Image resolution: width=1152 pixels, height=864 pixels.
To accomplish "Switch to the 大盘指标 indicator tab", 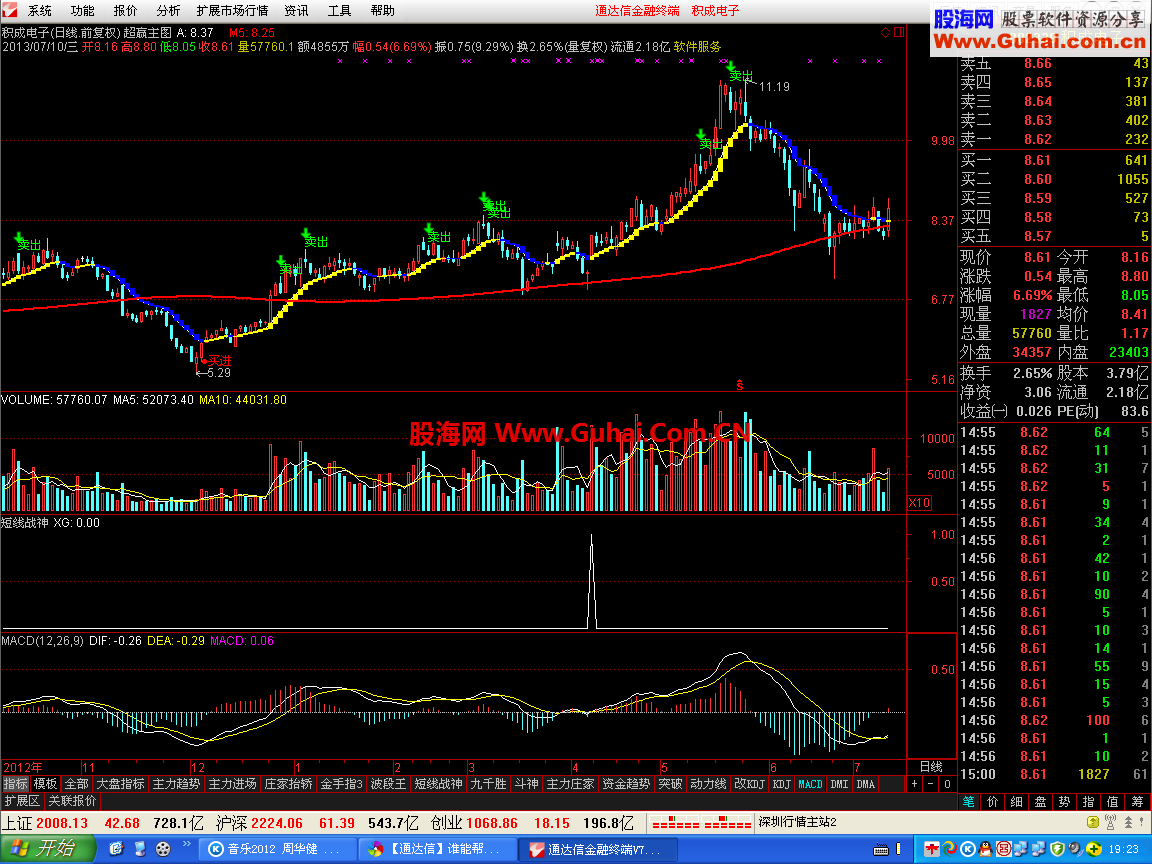I will click(x=120, y=784).
